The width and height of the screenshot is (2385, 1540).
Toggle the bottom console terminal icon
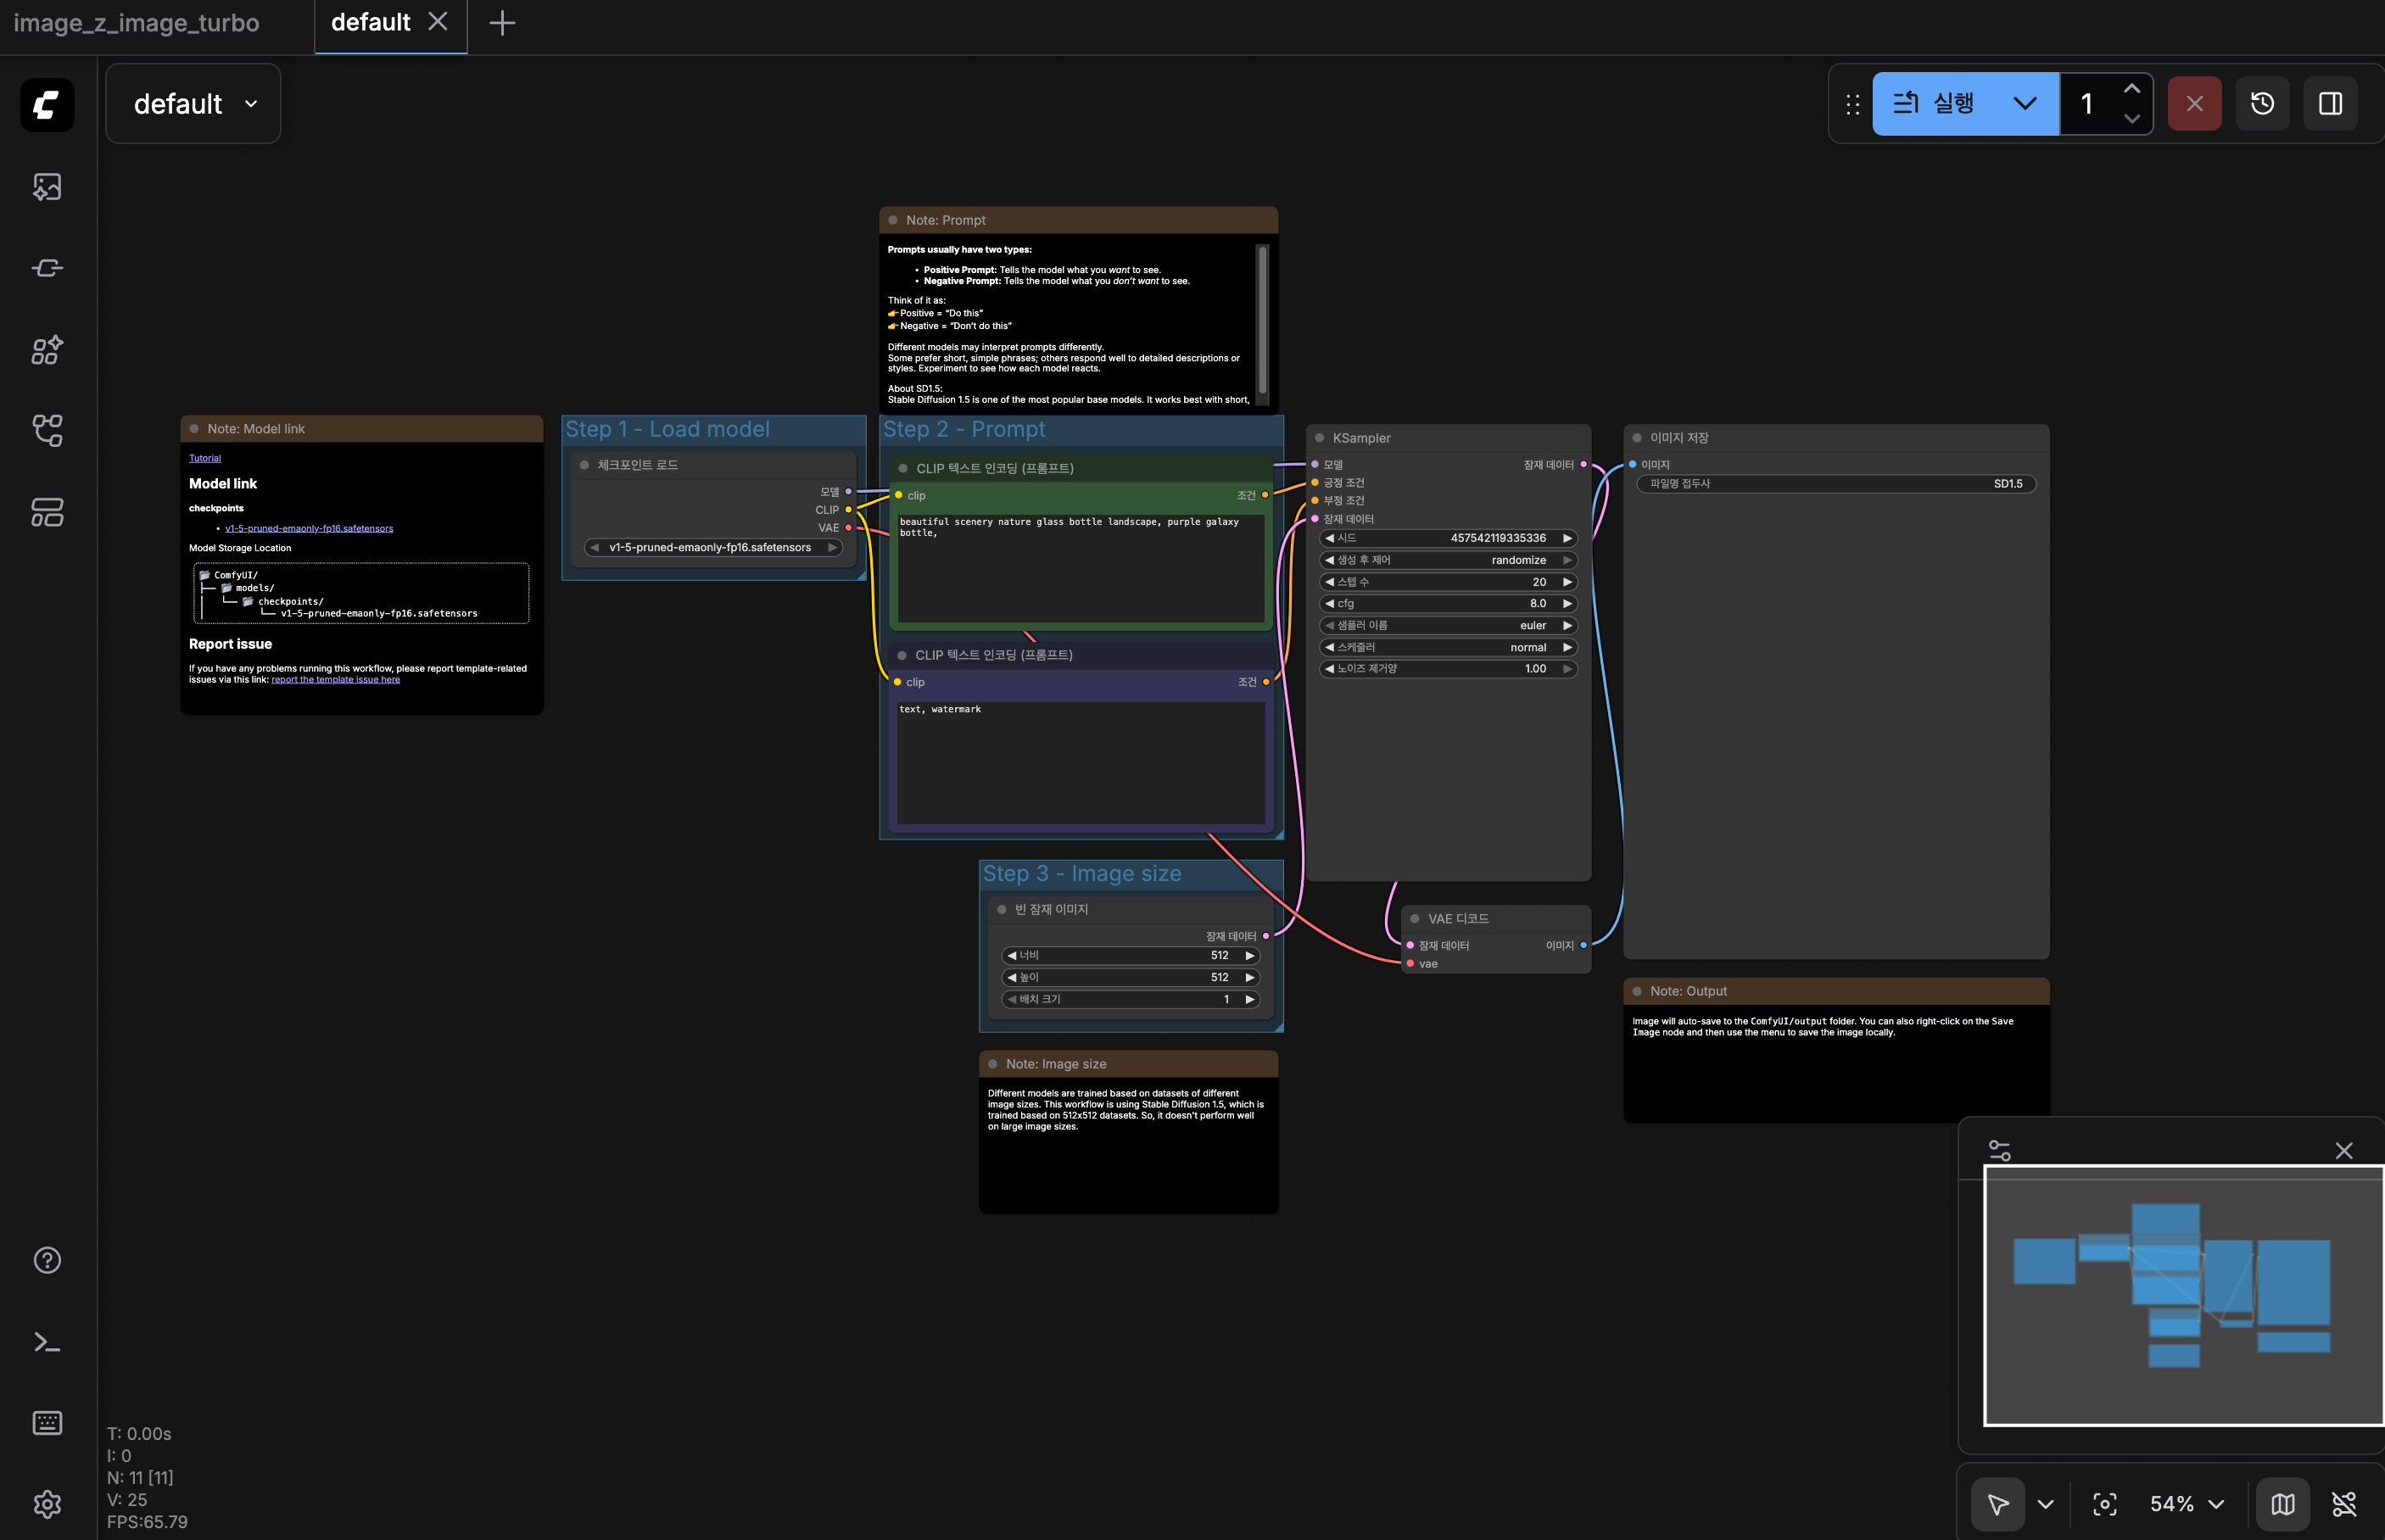tap(47, 1342)
